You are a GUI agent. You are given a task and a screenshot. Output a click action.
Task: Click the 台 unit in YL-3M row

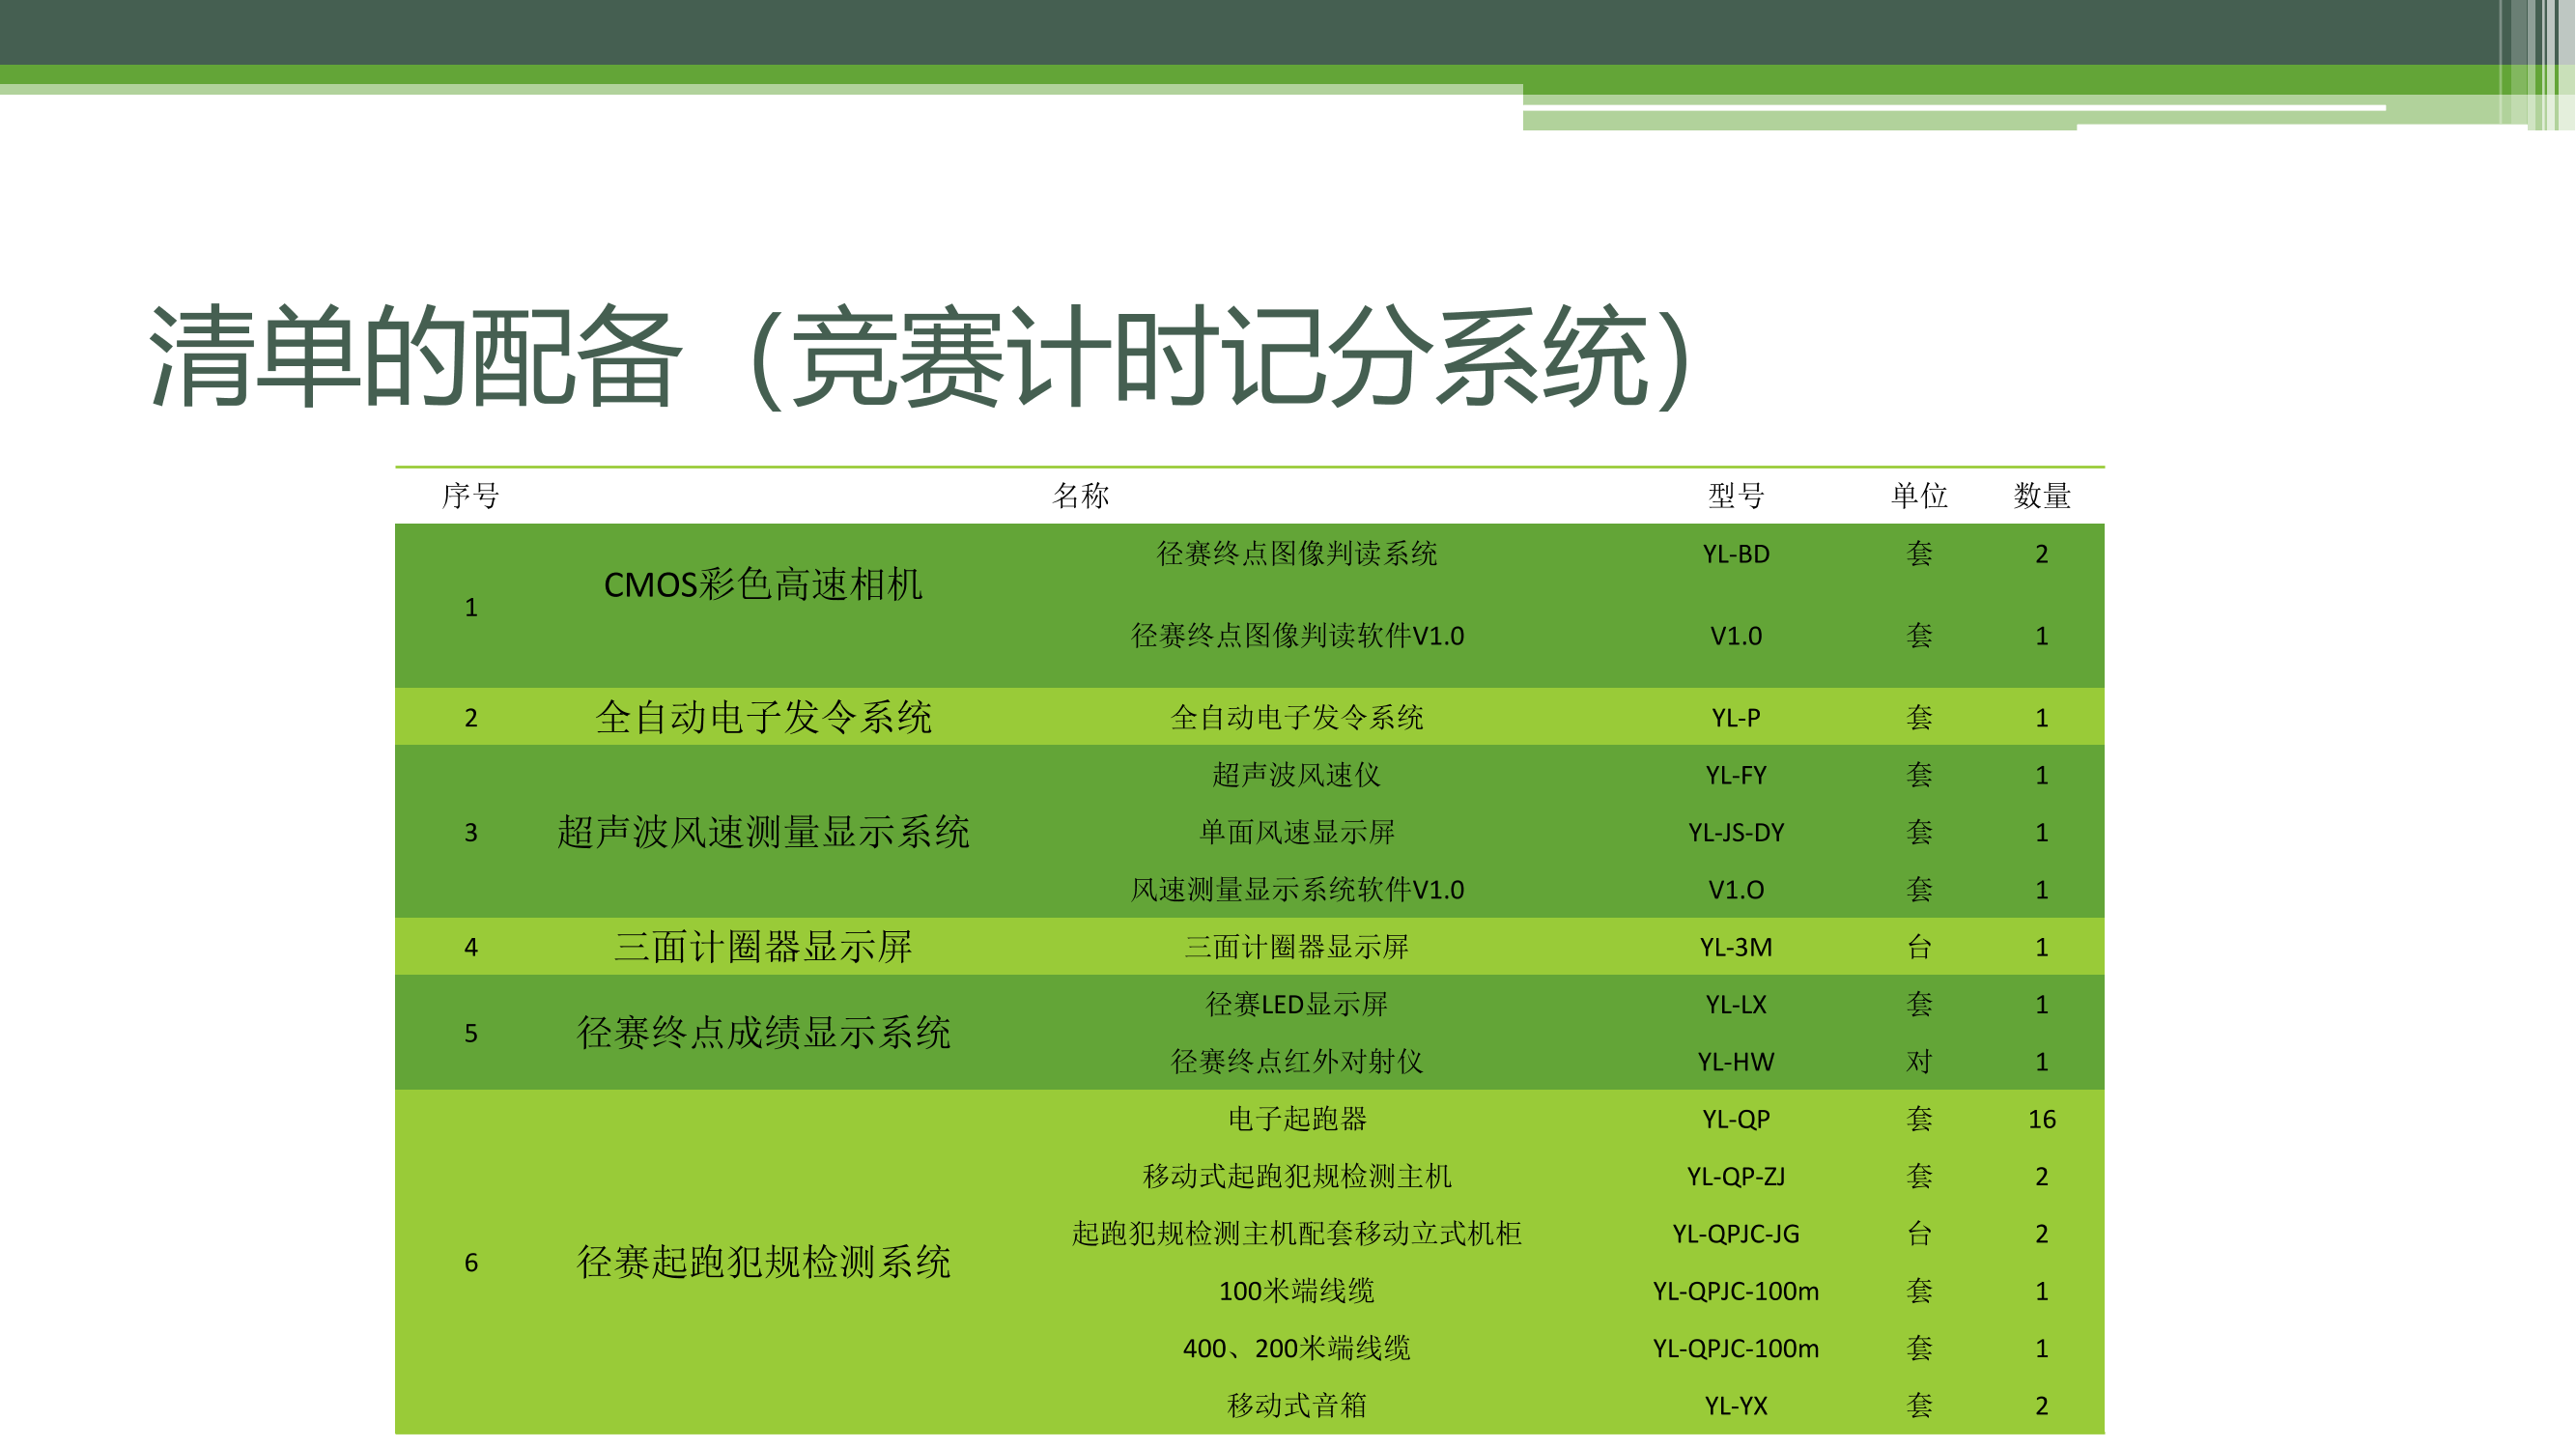[1919, 947]
